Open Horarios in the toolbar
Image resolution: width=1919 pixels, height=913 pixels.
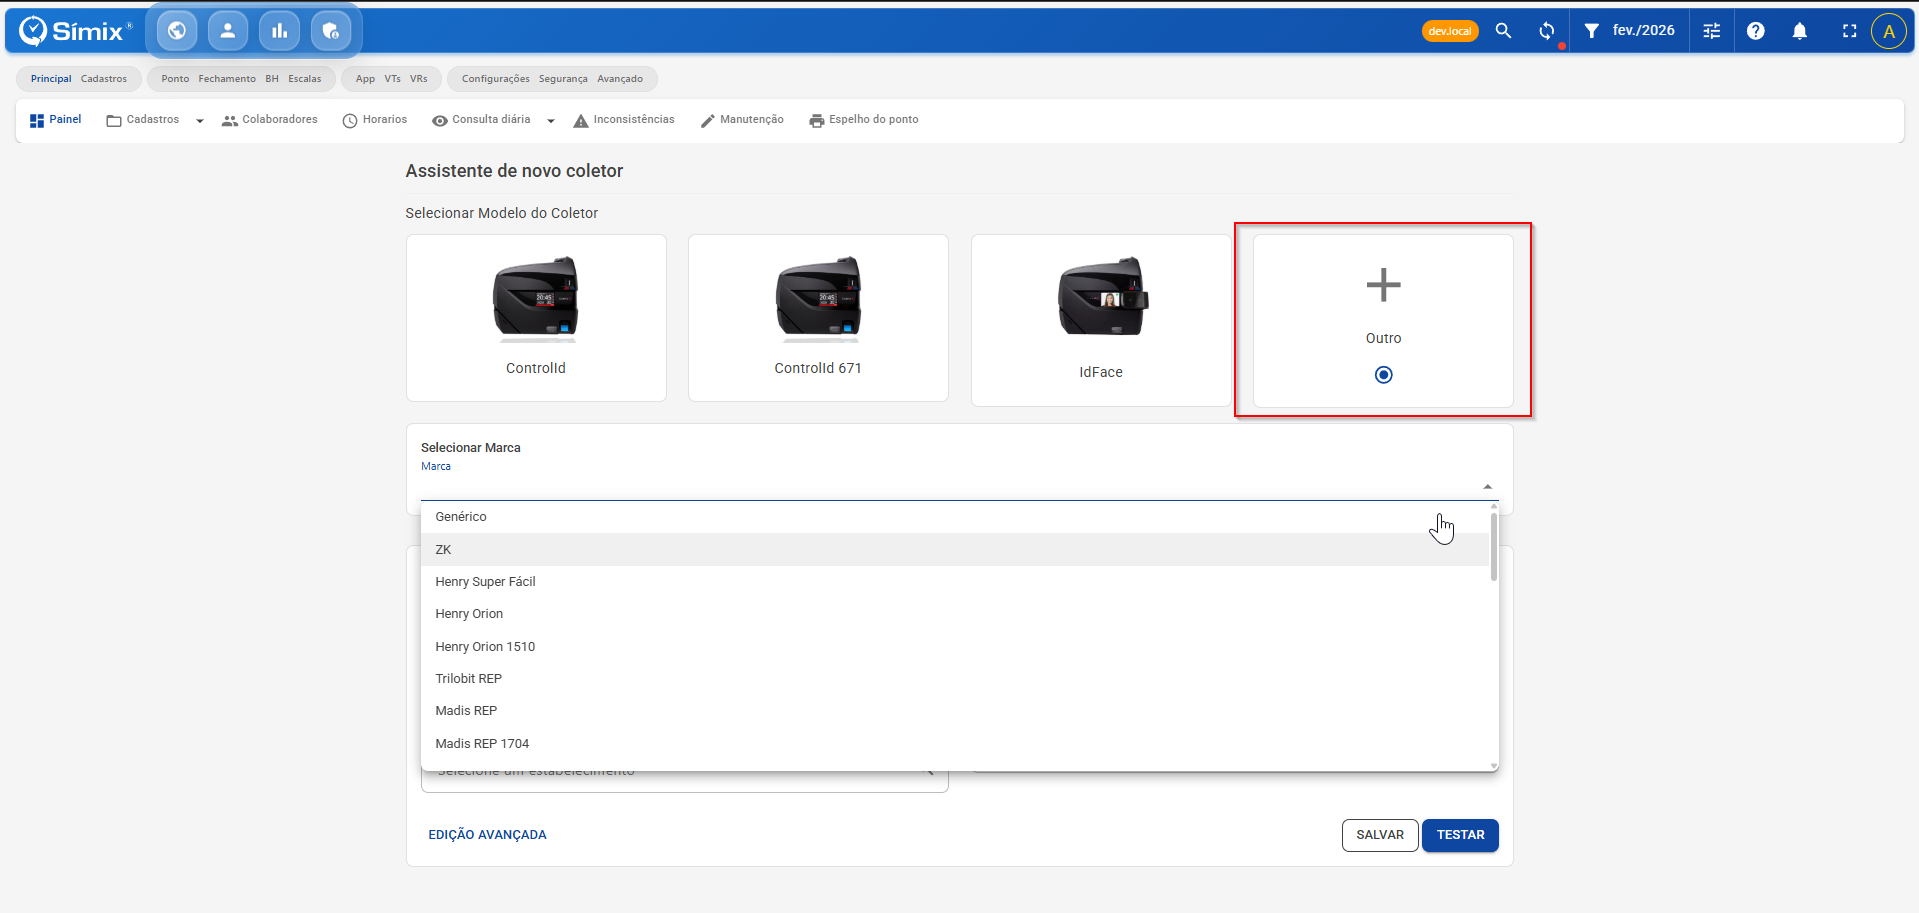point(375,120)
